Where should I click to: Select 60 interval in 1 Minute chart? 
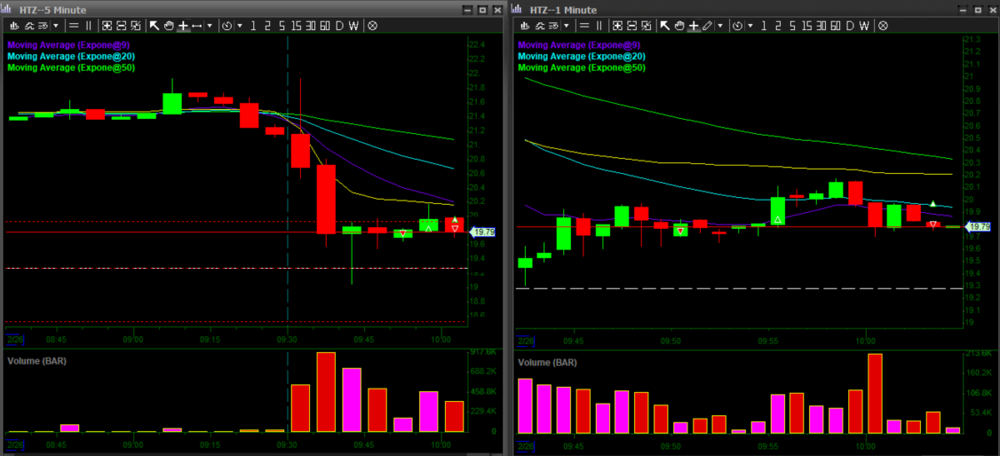tap(834, 24)
